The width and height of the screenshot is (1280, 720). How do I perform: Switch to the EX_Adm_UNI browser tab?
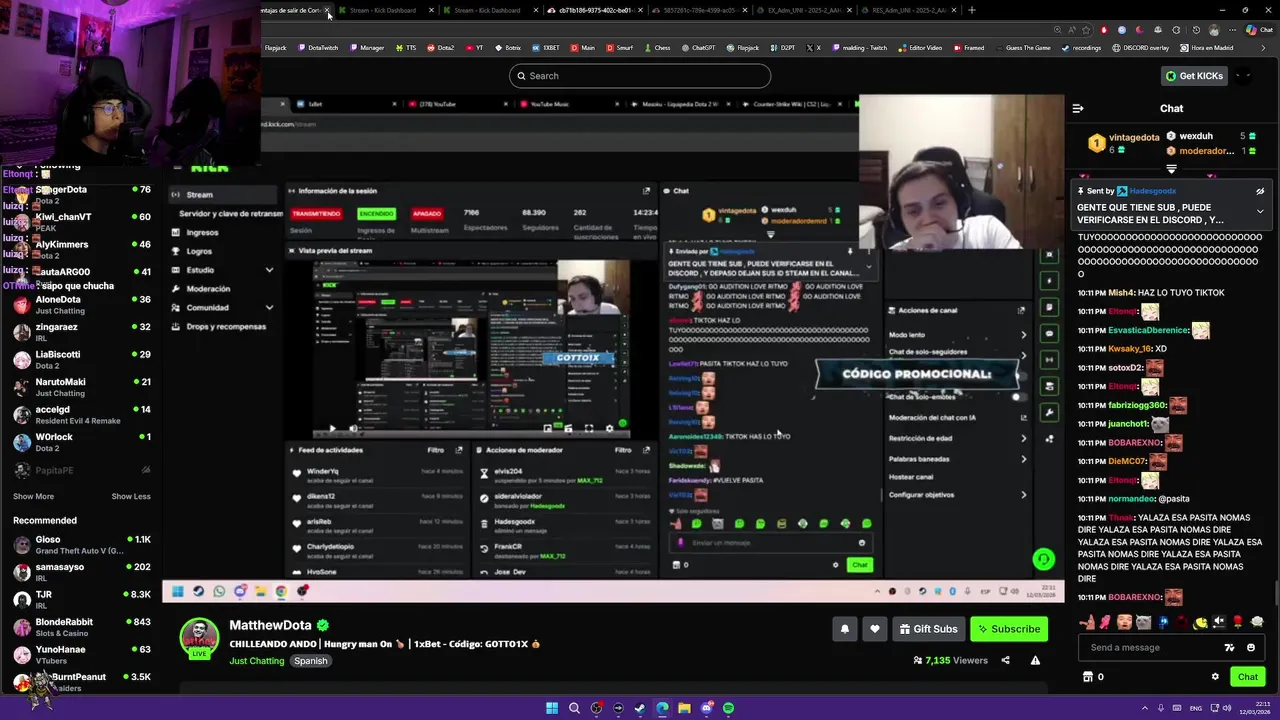804,10
